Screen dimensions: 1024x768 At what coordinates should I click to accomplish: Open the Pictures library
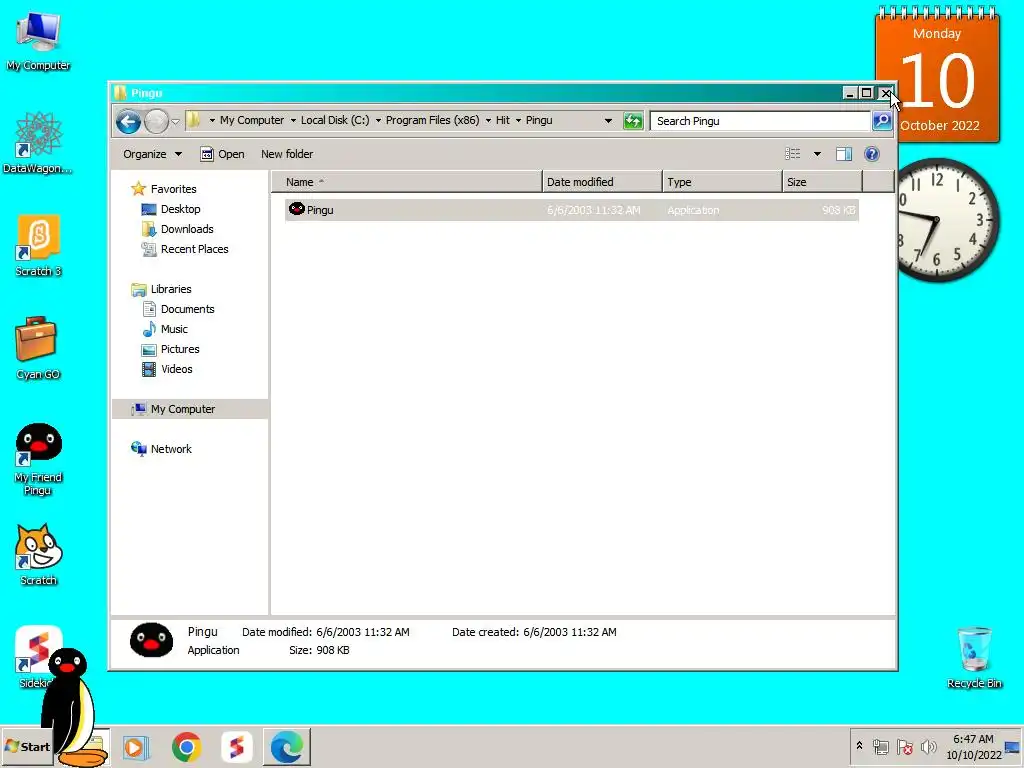coord(171,349)
